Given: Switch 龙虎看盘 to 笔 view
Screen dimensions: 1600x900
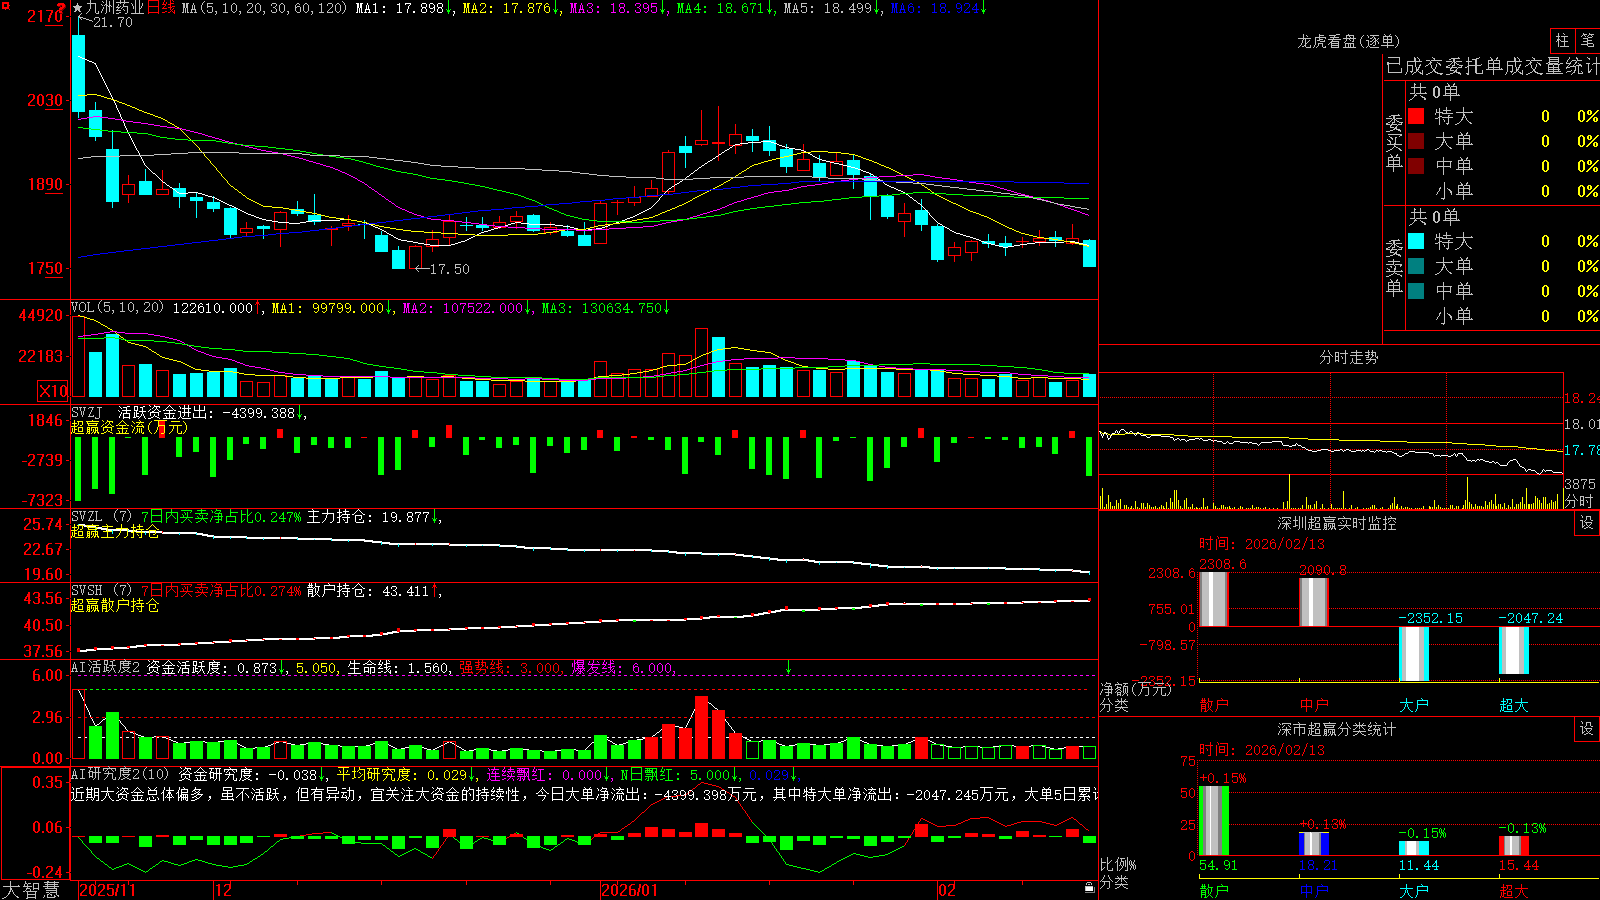Looking at the screenshot, I should [1587, 40].
